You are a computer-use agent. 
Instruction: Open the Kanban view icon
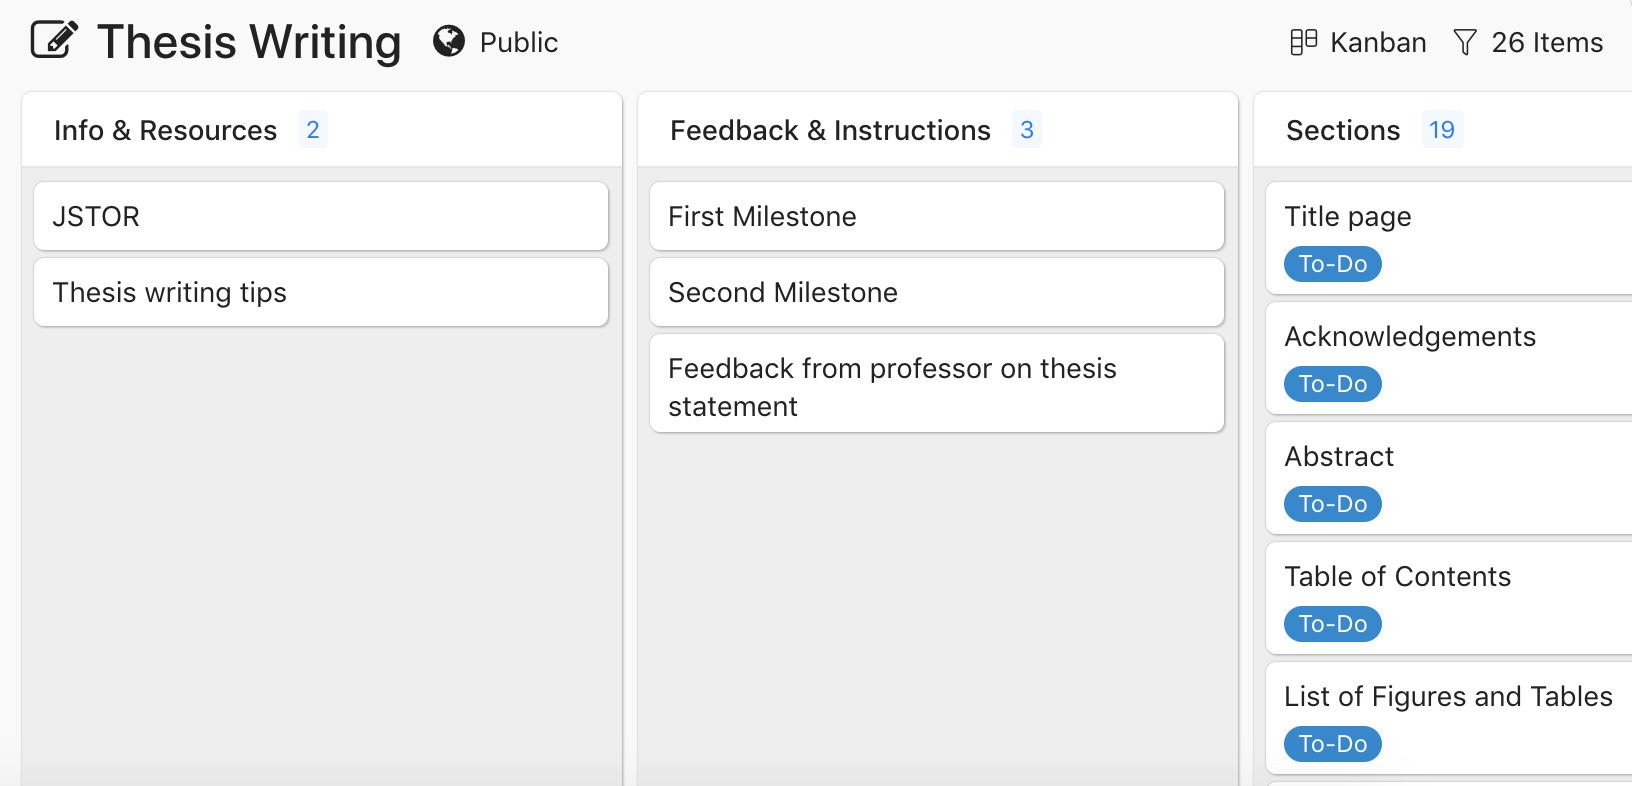(1303, 42)
